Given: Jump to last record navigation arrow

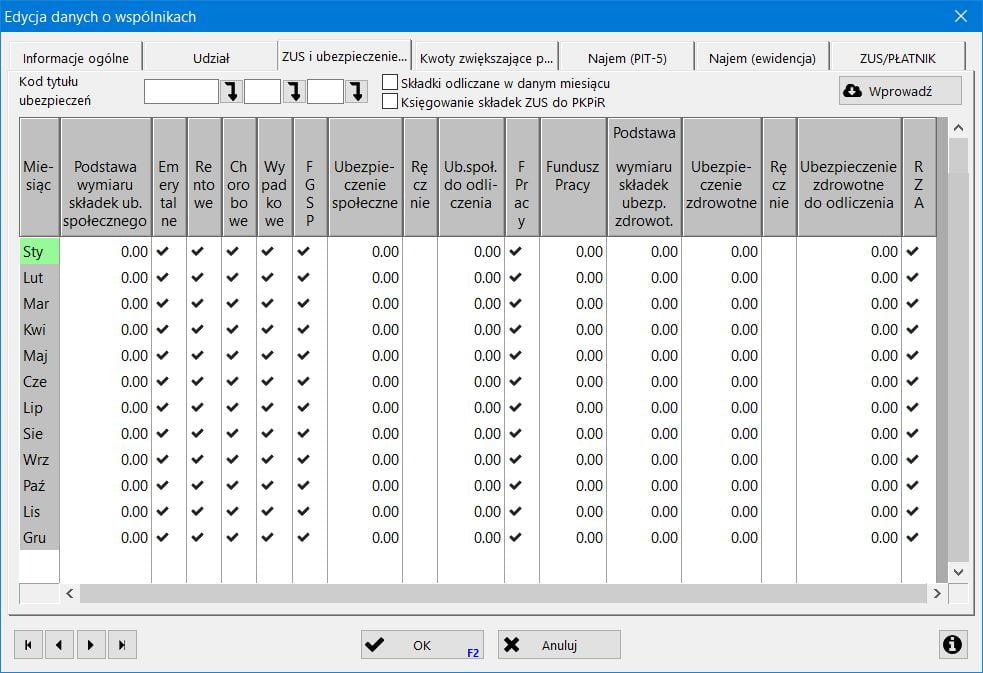Looking at the screenshot, I should pos(121,645).
